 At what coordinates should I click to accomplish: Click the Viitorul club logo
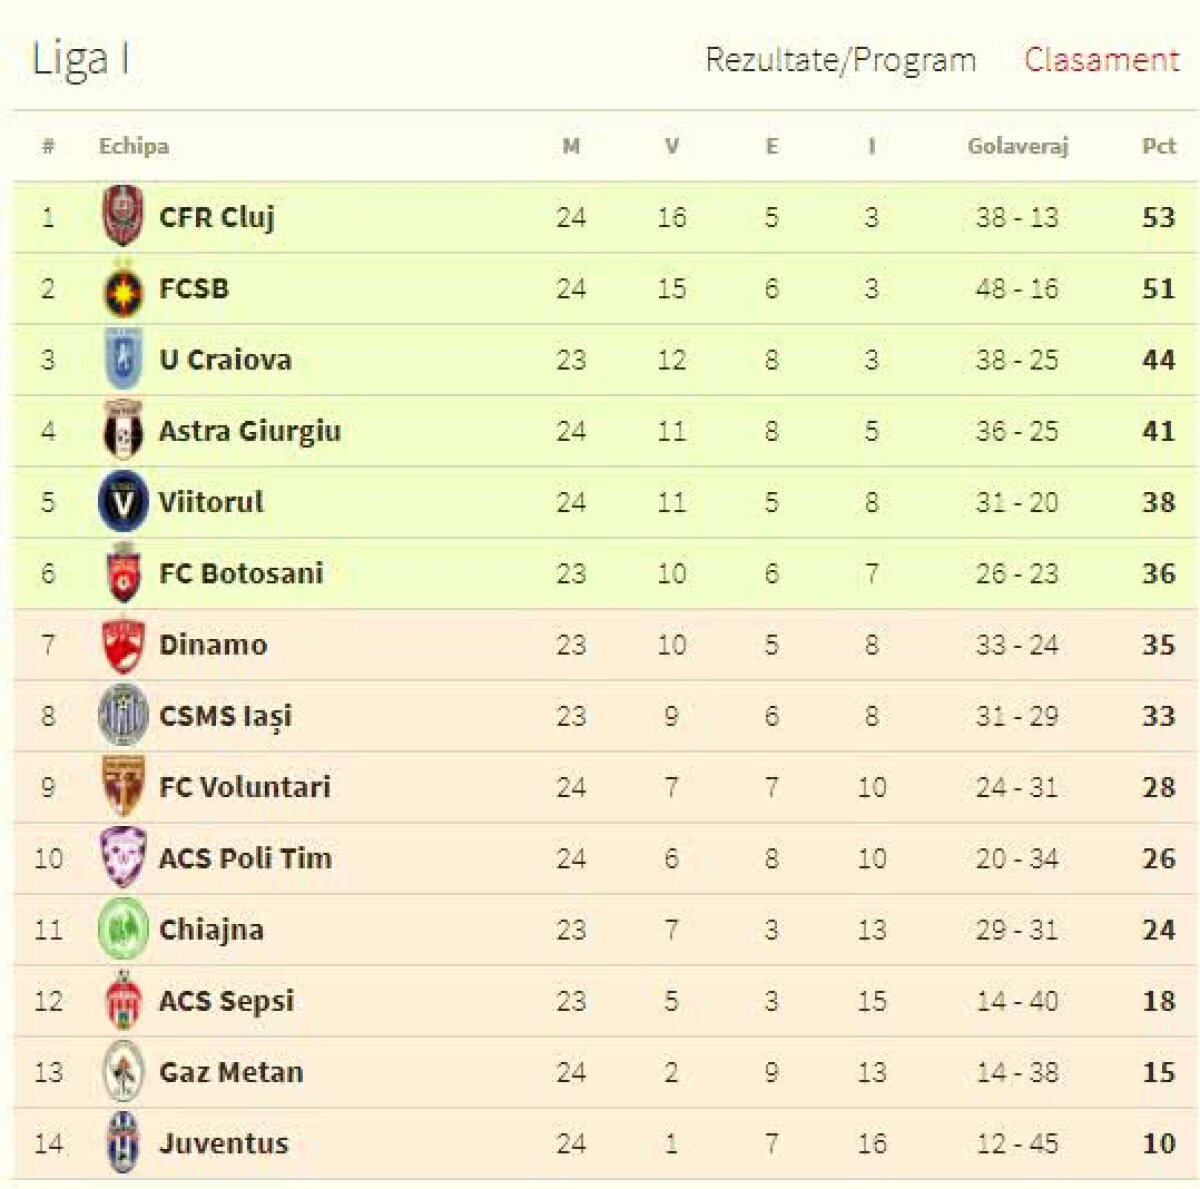click(123, 502)
